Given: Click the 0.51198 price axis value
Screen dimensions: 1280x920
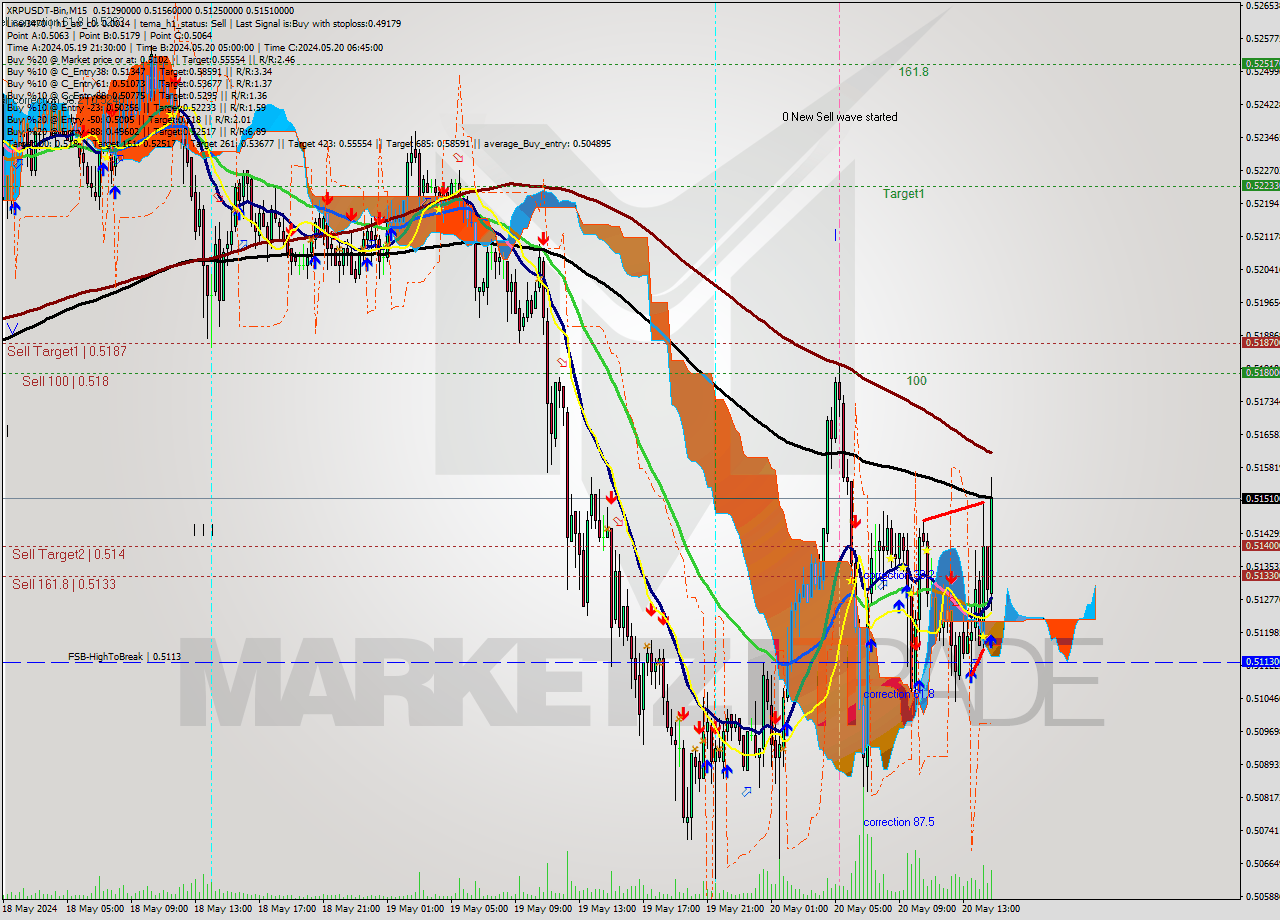Looking at the screenshot, I should 1262,632.
